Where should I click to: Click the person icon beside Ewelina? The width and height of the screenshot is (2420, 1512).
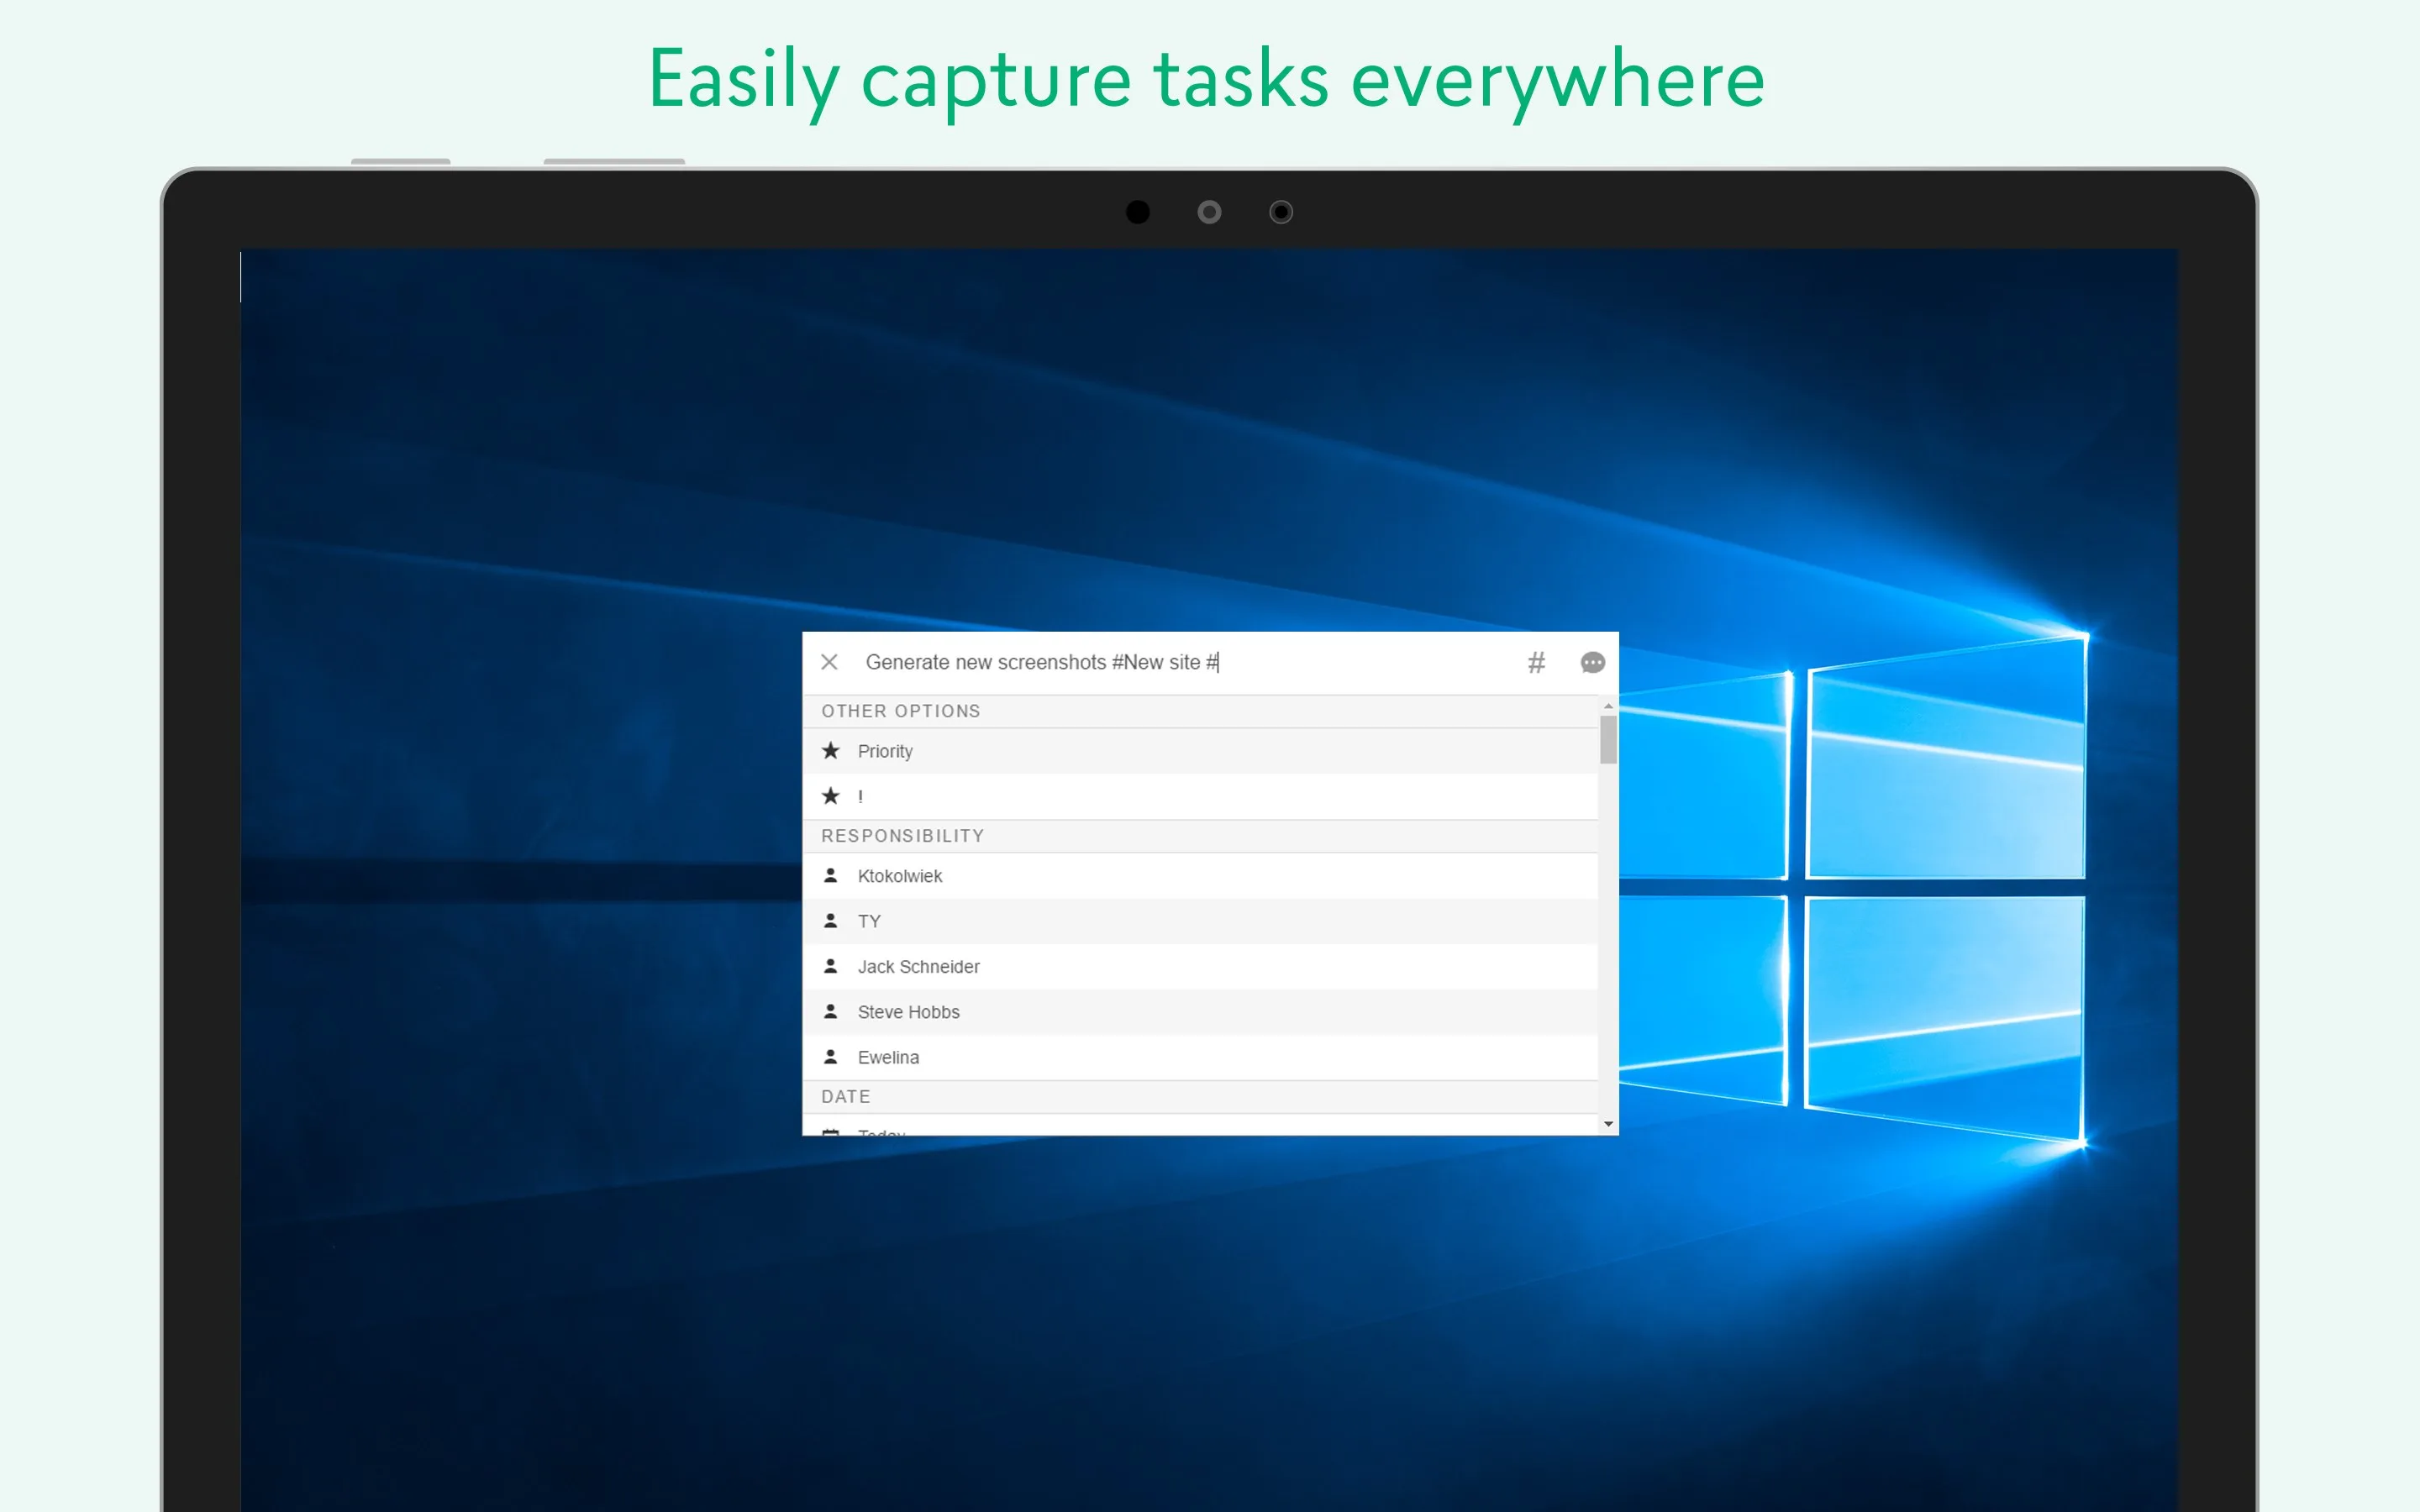coord(830,1056)
